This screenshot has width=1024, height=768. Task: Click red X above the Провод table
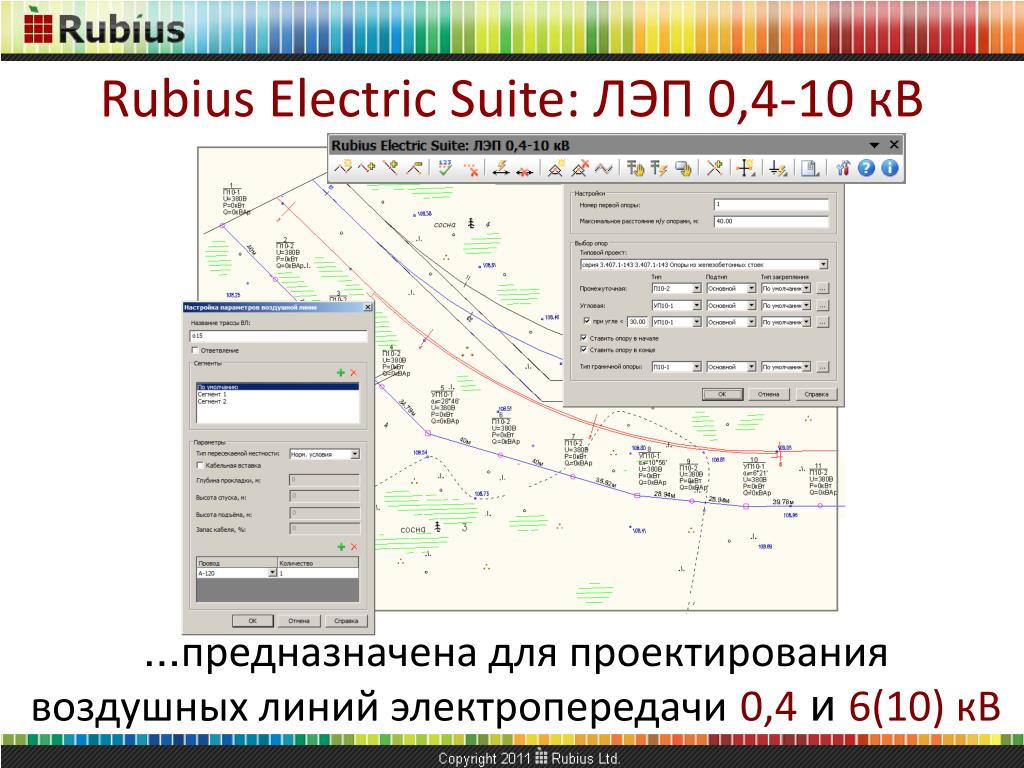354,547
